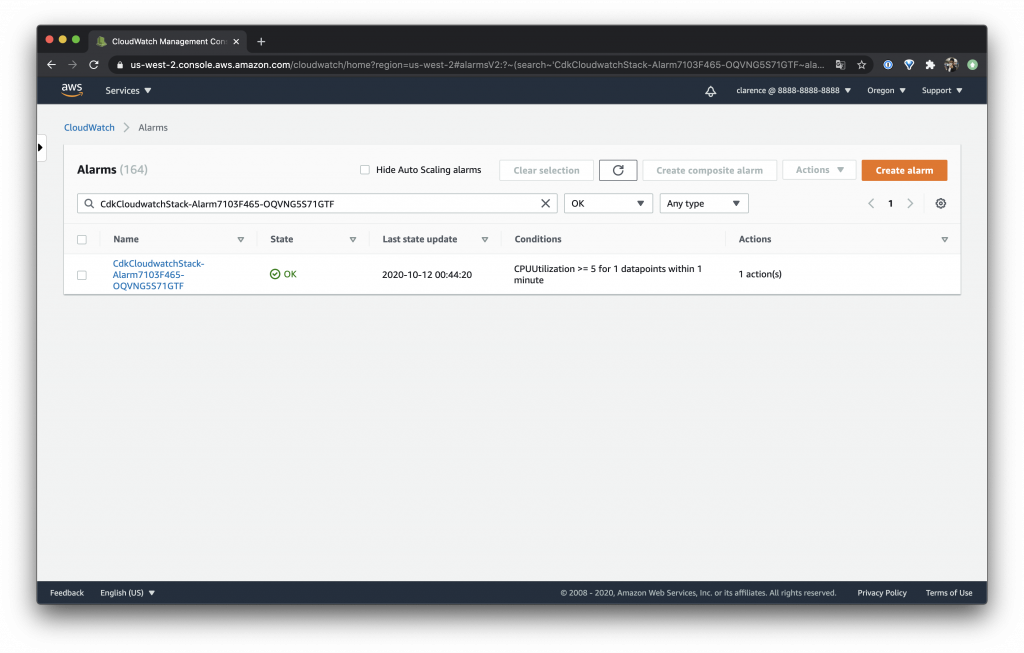The width and height of the screenshot is (1024, 653).
Task: Open English (US) language selector
Action: 127,593
